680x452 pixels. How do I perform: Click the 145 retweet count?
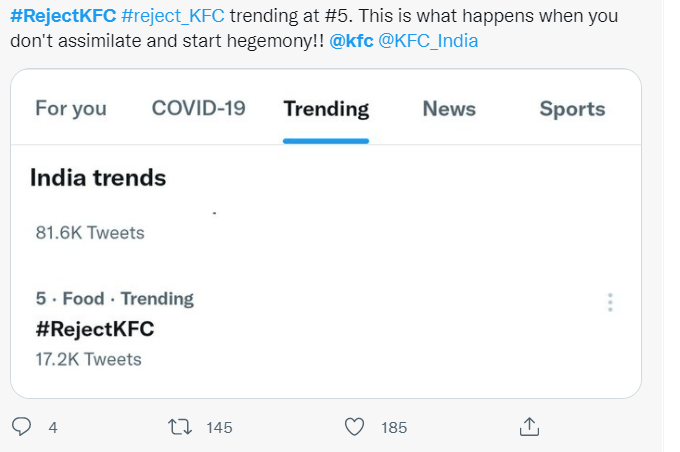219,428
